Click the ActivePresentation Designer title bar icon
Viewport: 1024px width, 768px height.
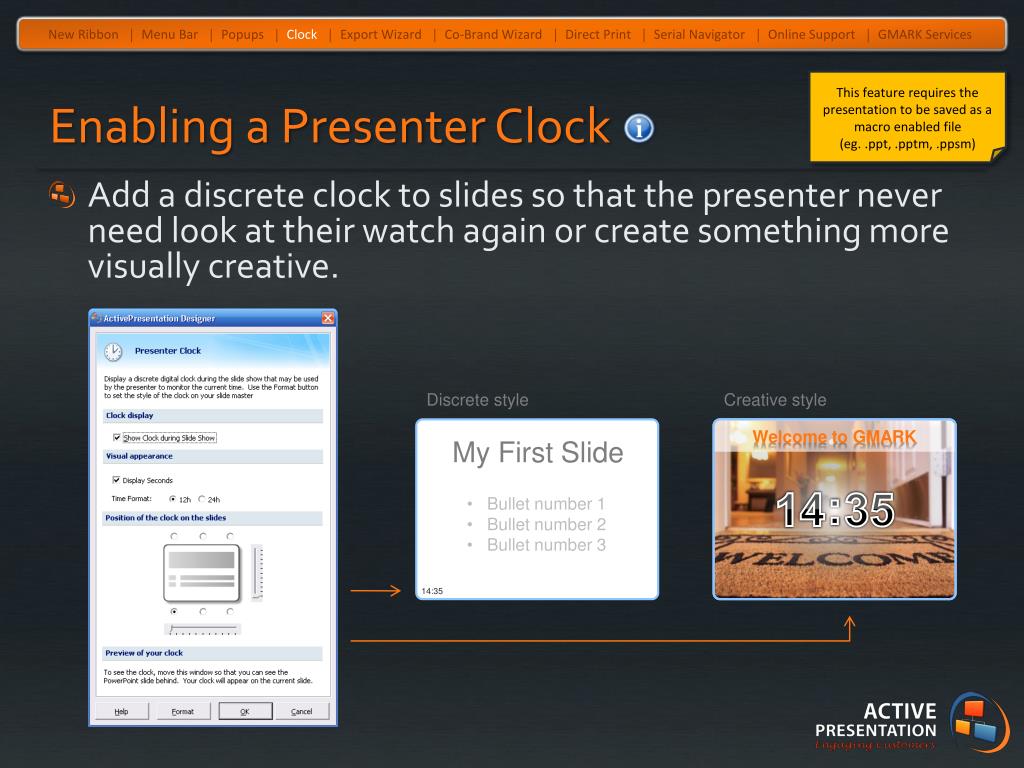(x=97, y=318)
